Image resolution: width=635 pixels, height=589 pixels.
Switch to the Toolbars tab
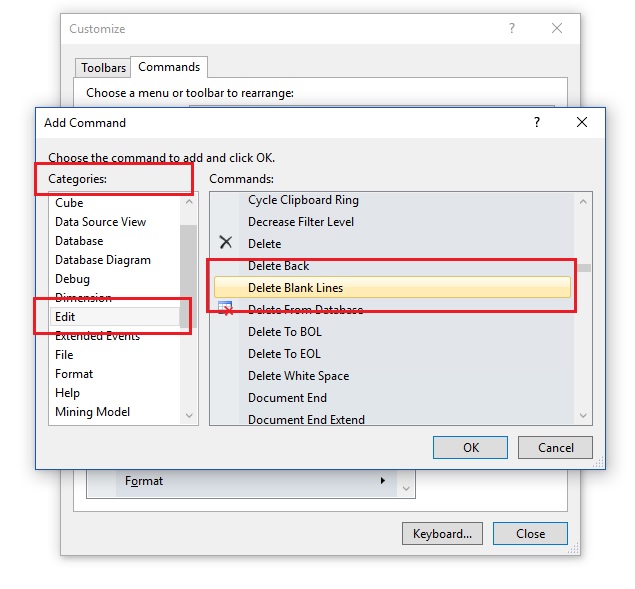coord(103,68)
